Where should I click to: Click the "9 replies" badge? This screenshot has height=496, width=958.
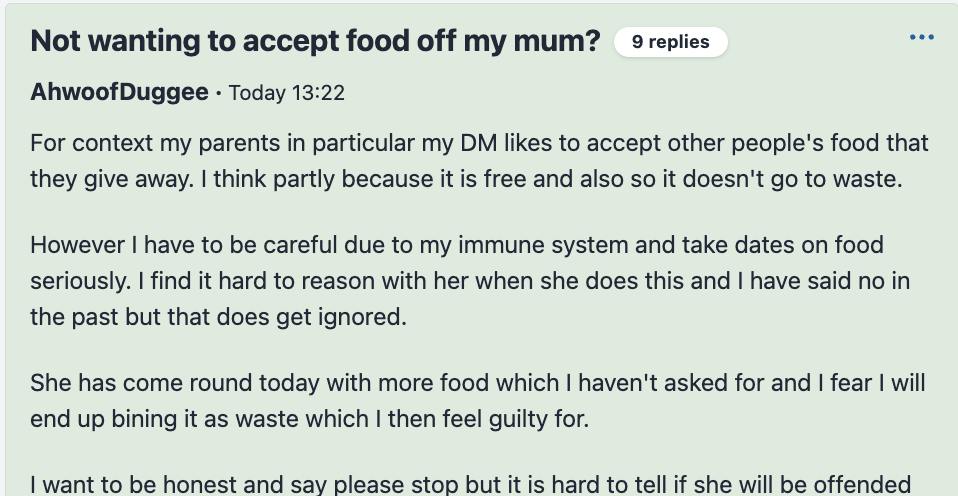[x=670, y=42]
